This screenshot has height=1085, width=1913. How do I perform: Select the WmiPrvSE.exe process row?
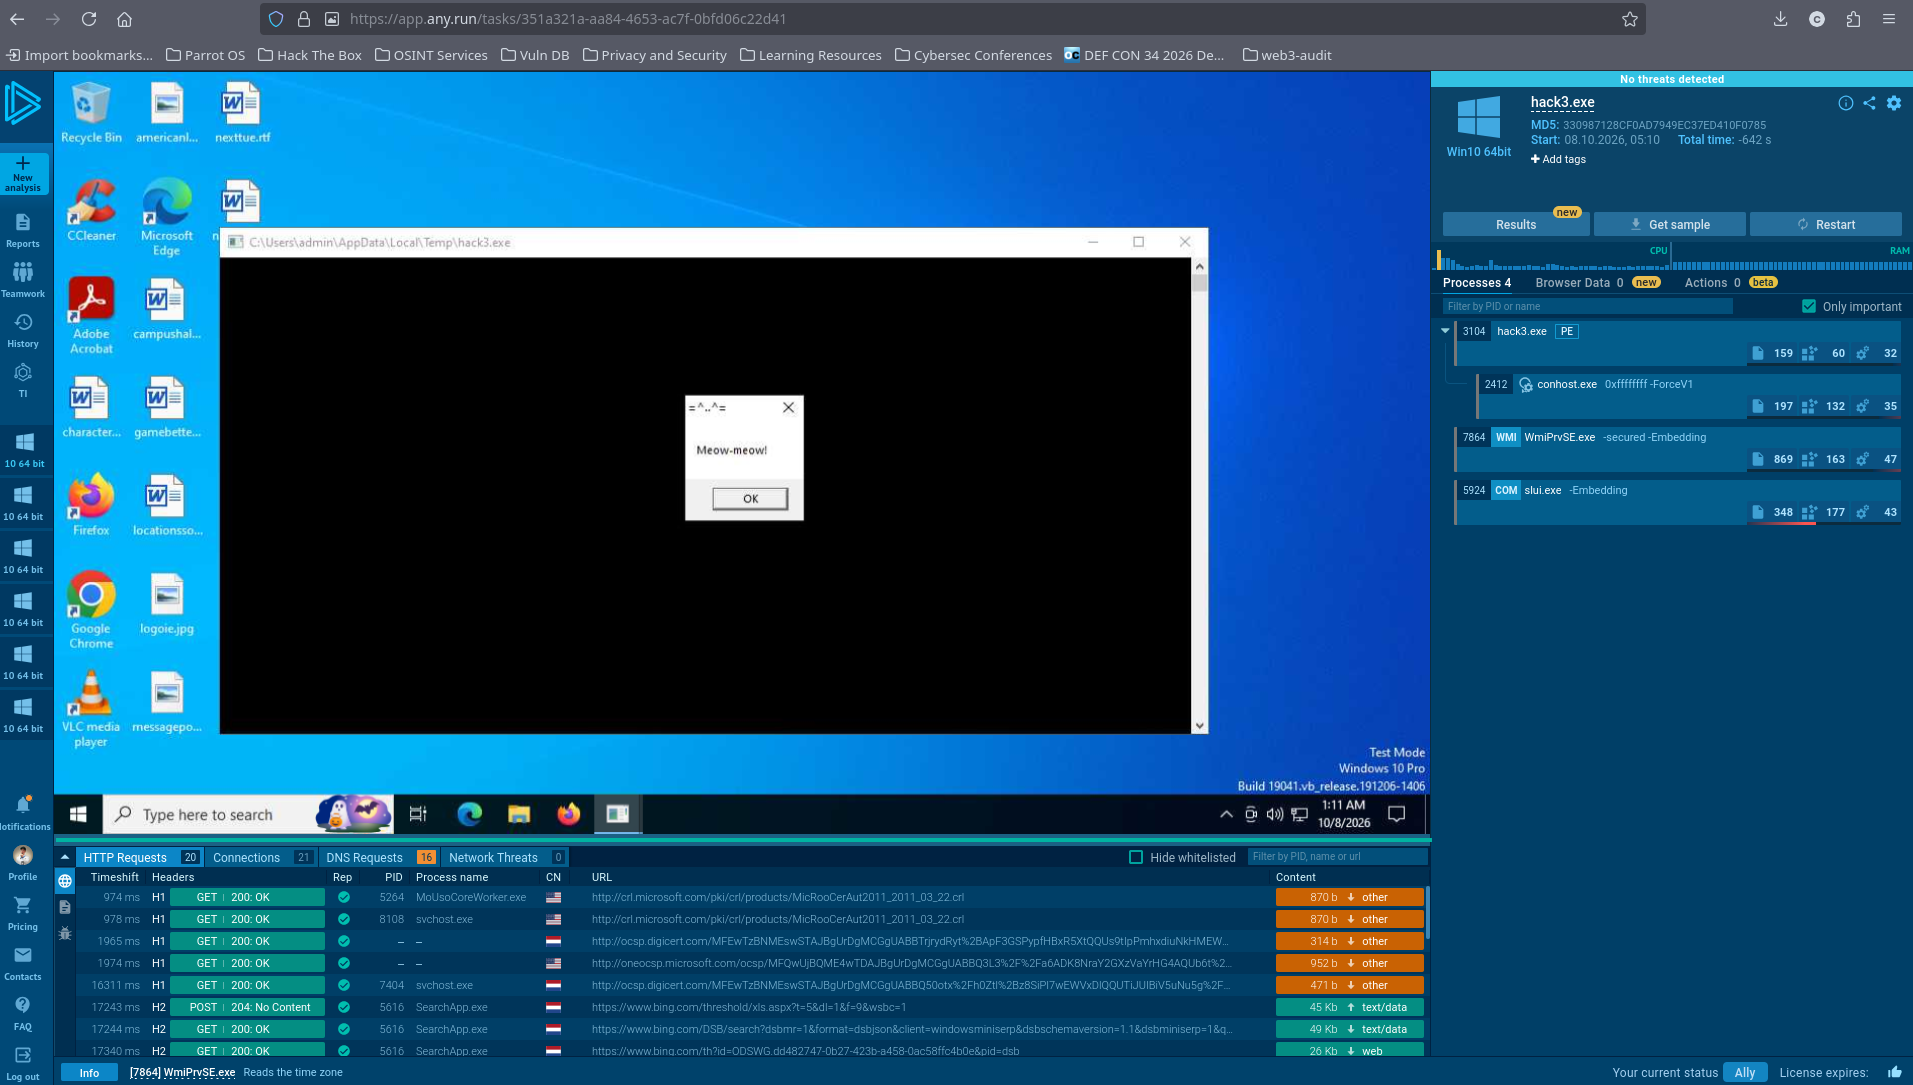tap(1678, 448)
